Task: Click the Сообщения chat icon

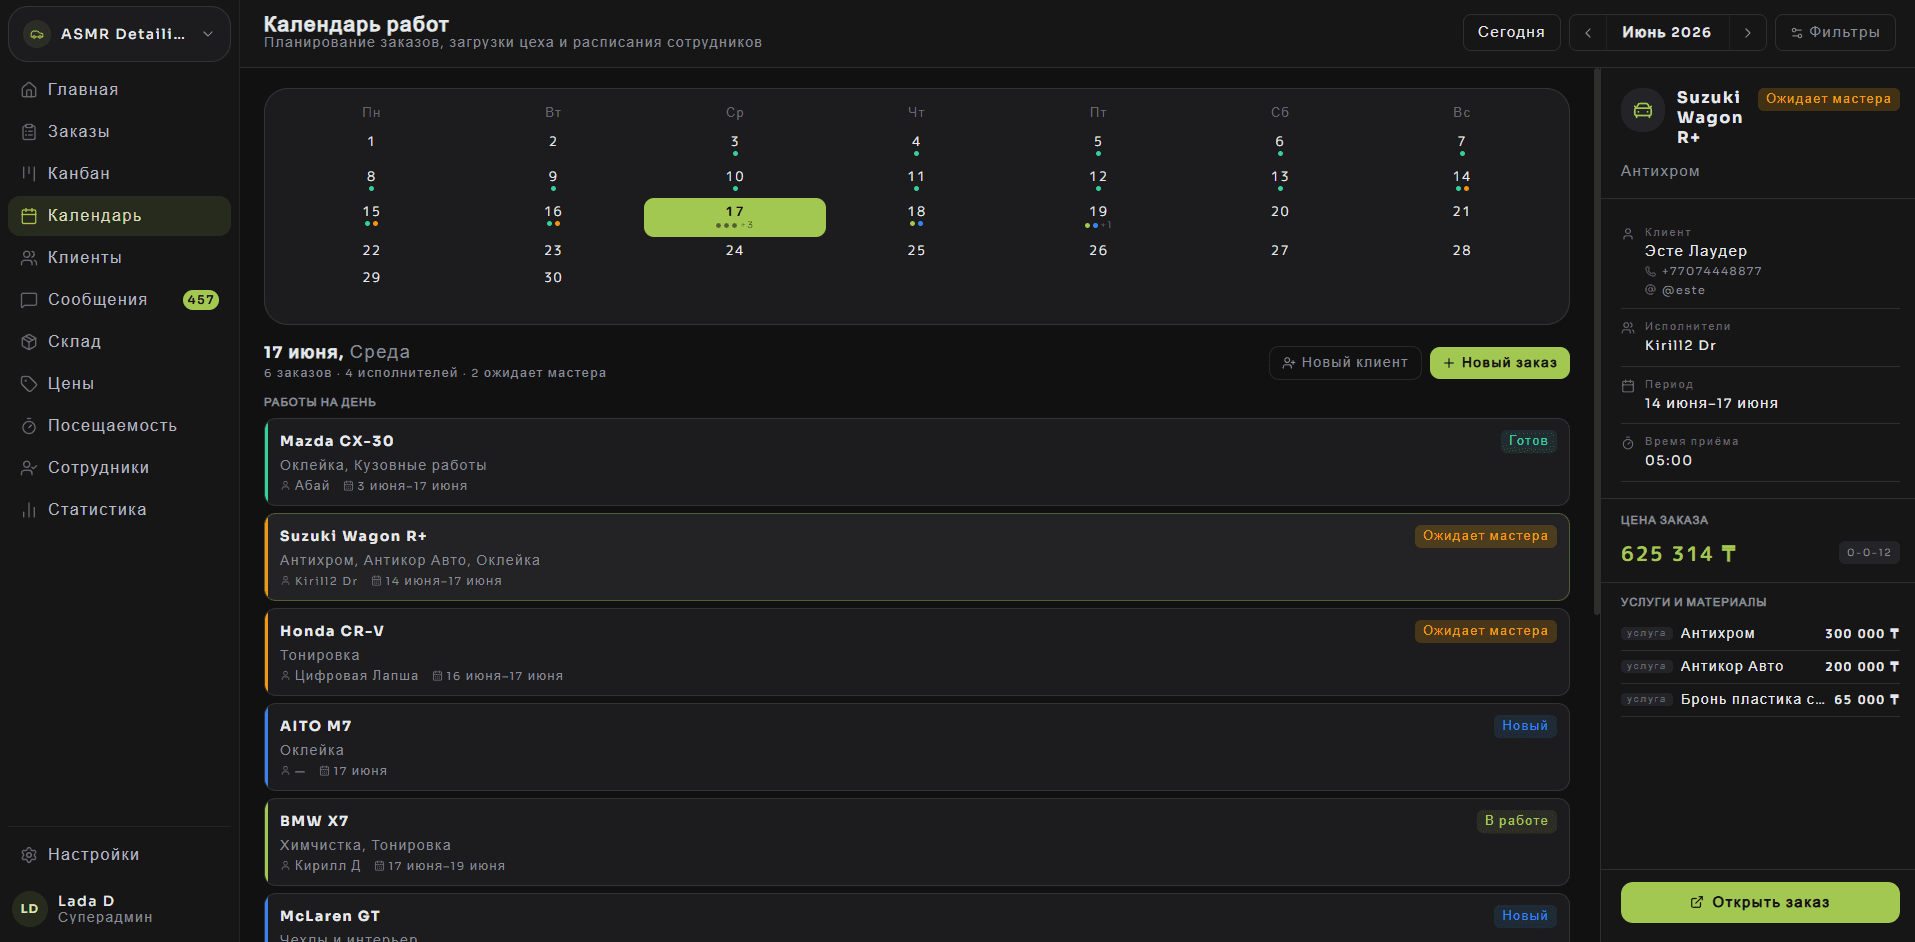Action: point(29,300)
